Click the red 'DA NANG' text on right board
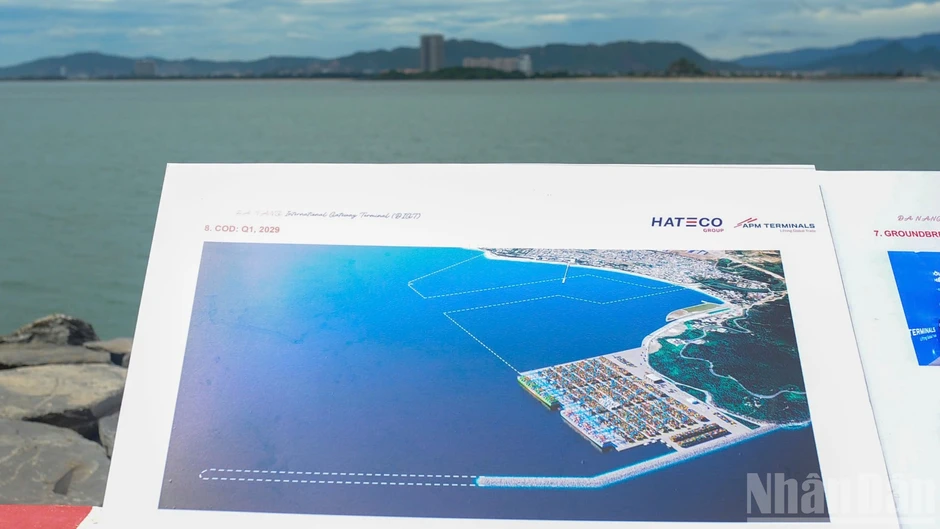 coord(918,218)
